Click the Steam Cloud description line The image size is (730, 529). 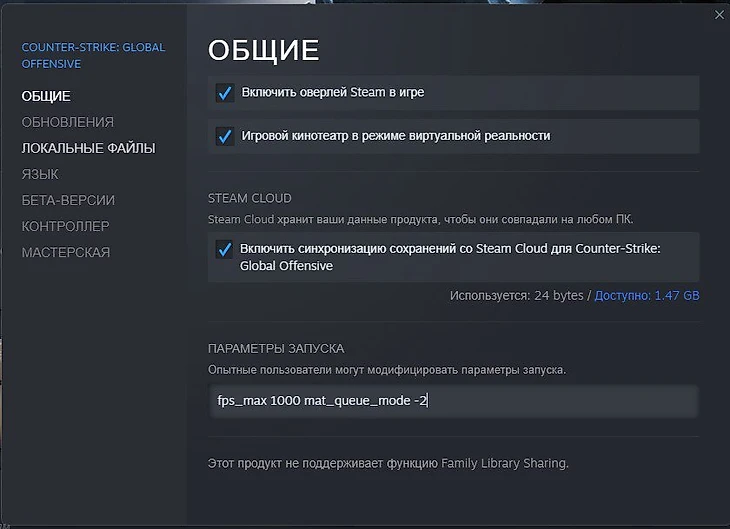(x=420, y=219)
